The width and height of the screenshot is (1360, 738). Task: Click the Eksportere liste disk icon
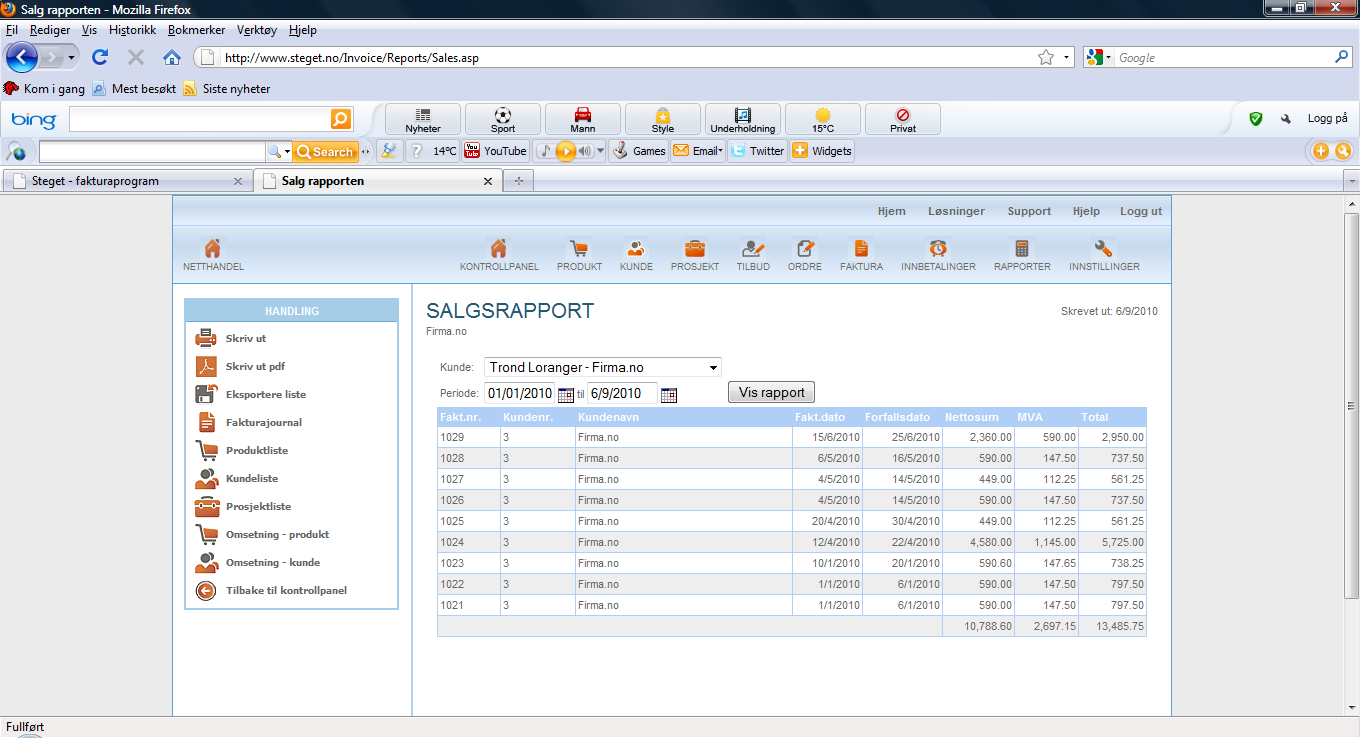[x=206, y=394]
